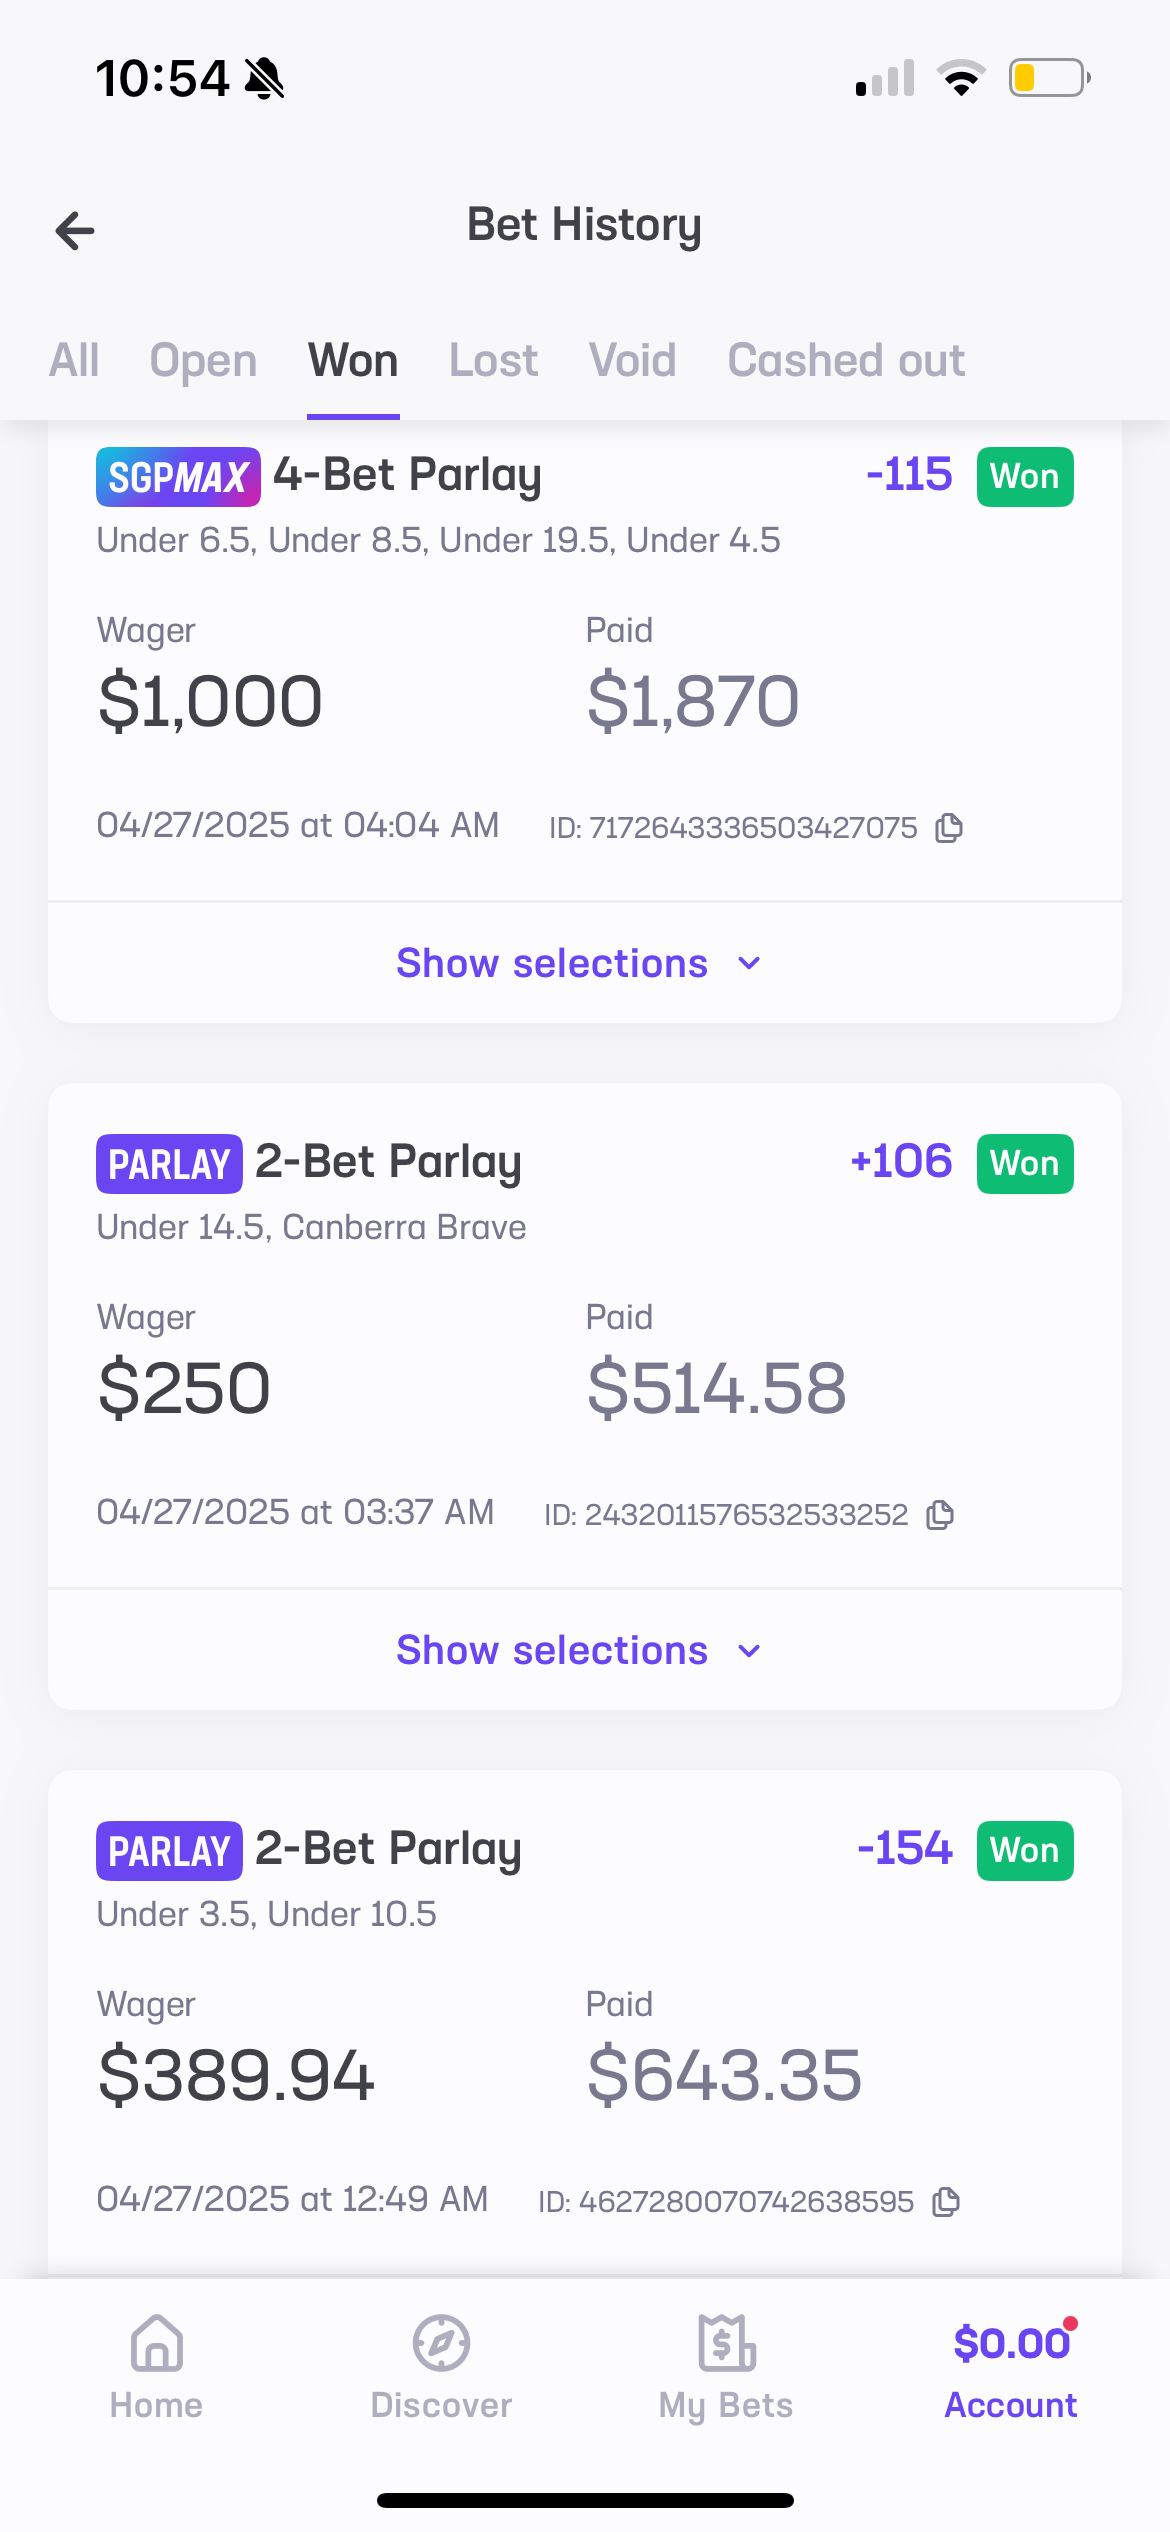Switch to the All tab
The height and width of the screenshot is (2532, 1170).
coord(74,361)
